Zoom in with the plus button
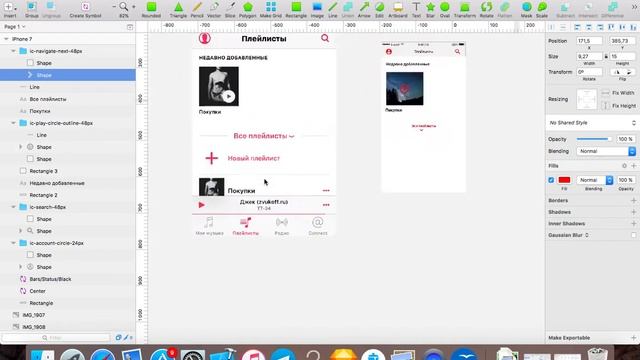Viewport: 640px width, 360px height. coord(133,7)
